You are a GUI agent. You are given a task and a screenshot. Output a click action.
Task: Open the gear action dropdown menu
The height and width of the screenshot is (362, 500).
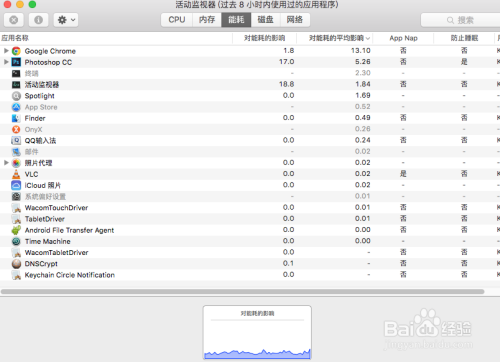pos(66,20)
